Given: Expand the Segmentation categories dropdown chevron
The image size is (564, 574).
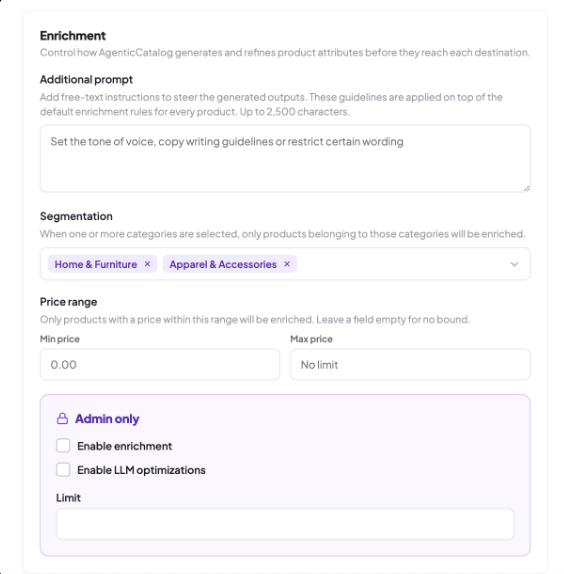Looking at the screenshot, I should coord(514,264).
